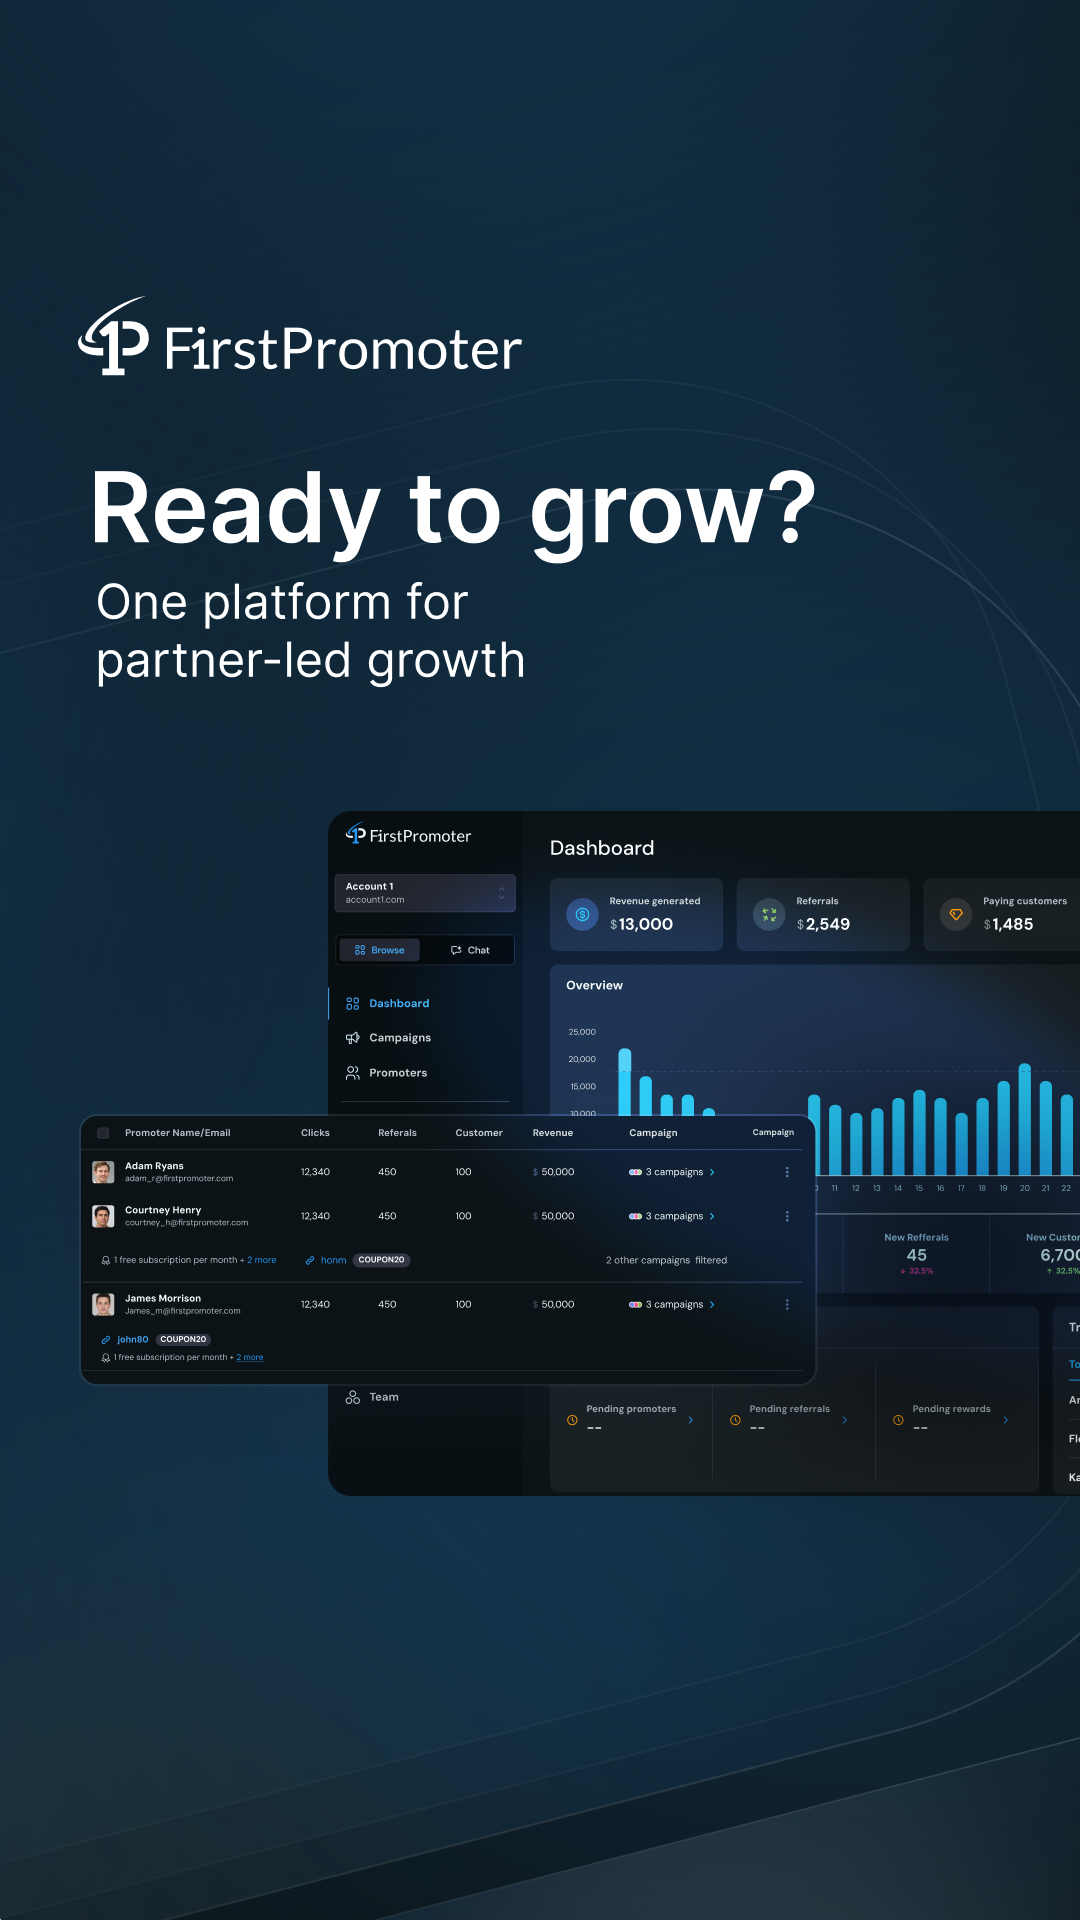Click '2 more' link under Courtney Henry

[x=262, y=1260]
